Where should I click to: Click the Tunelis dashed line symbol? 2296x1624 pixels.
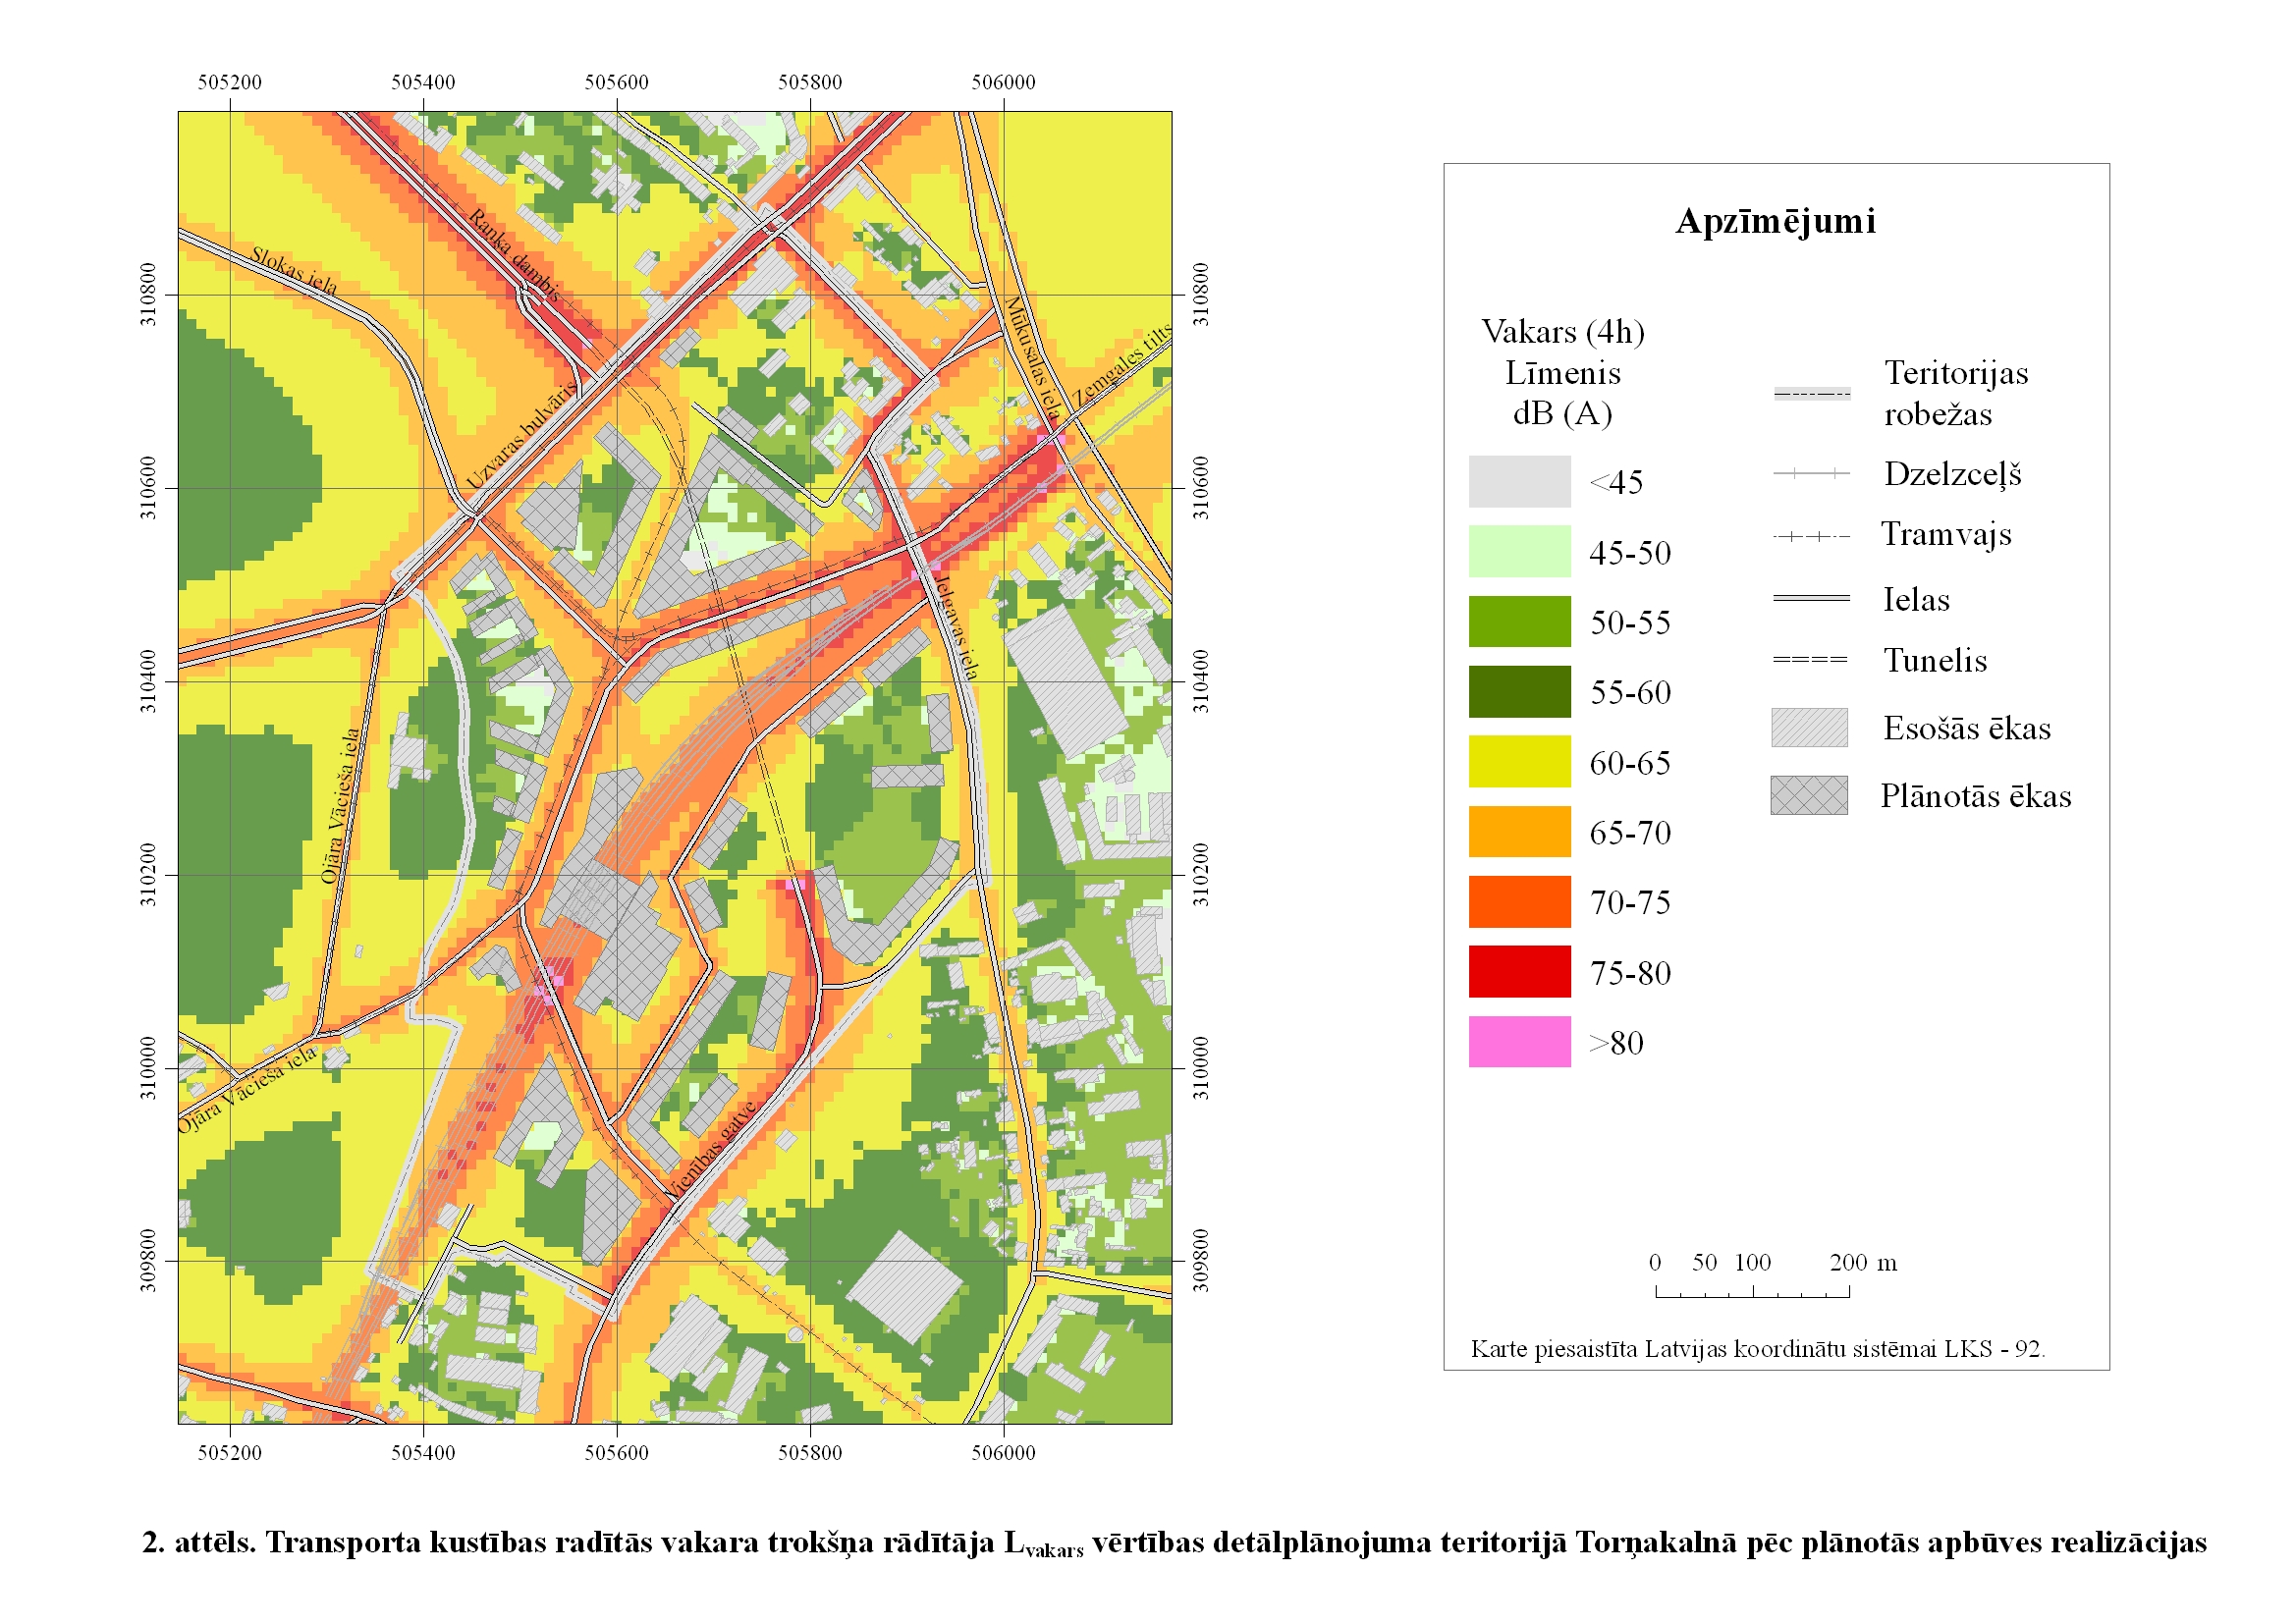point(1811,660)
